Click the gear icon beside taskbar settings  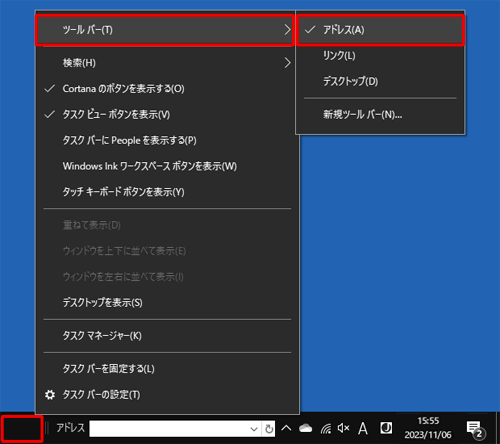(50, 395)
